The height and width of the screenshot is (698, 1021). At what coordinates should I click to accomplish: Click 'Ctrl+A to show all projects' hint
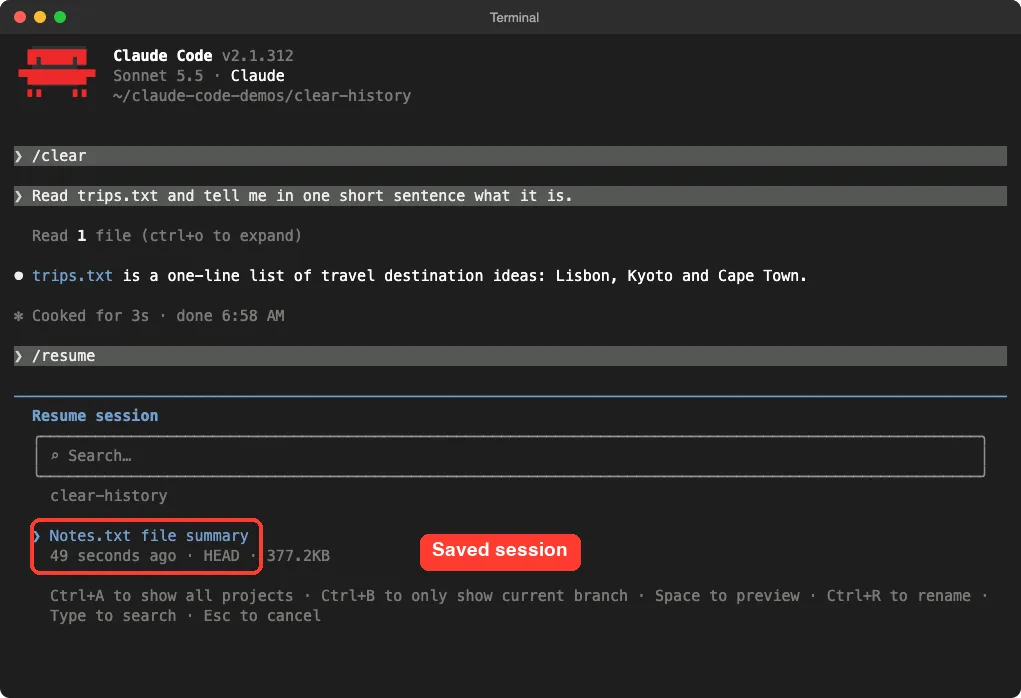coord(171,596)
